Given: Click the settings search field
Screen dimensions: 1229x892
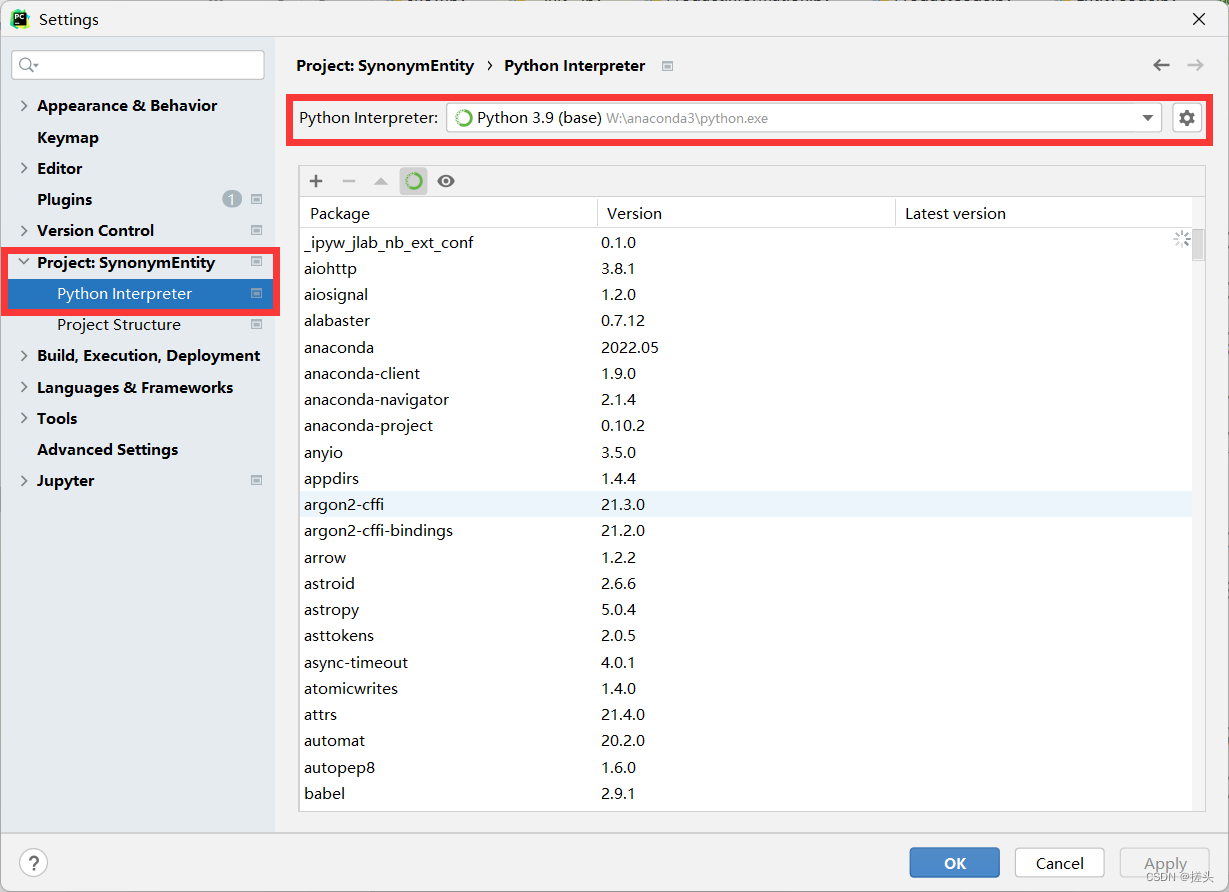Looking at the screenshot, I should 137,64.
